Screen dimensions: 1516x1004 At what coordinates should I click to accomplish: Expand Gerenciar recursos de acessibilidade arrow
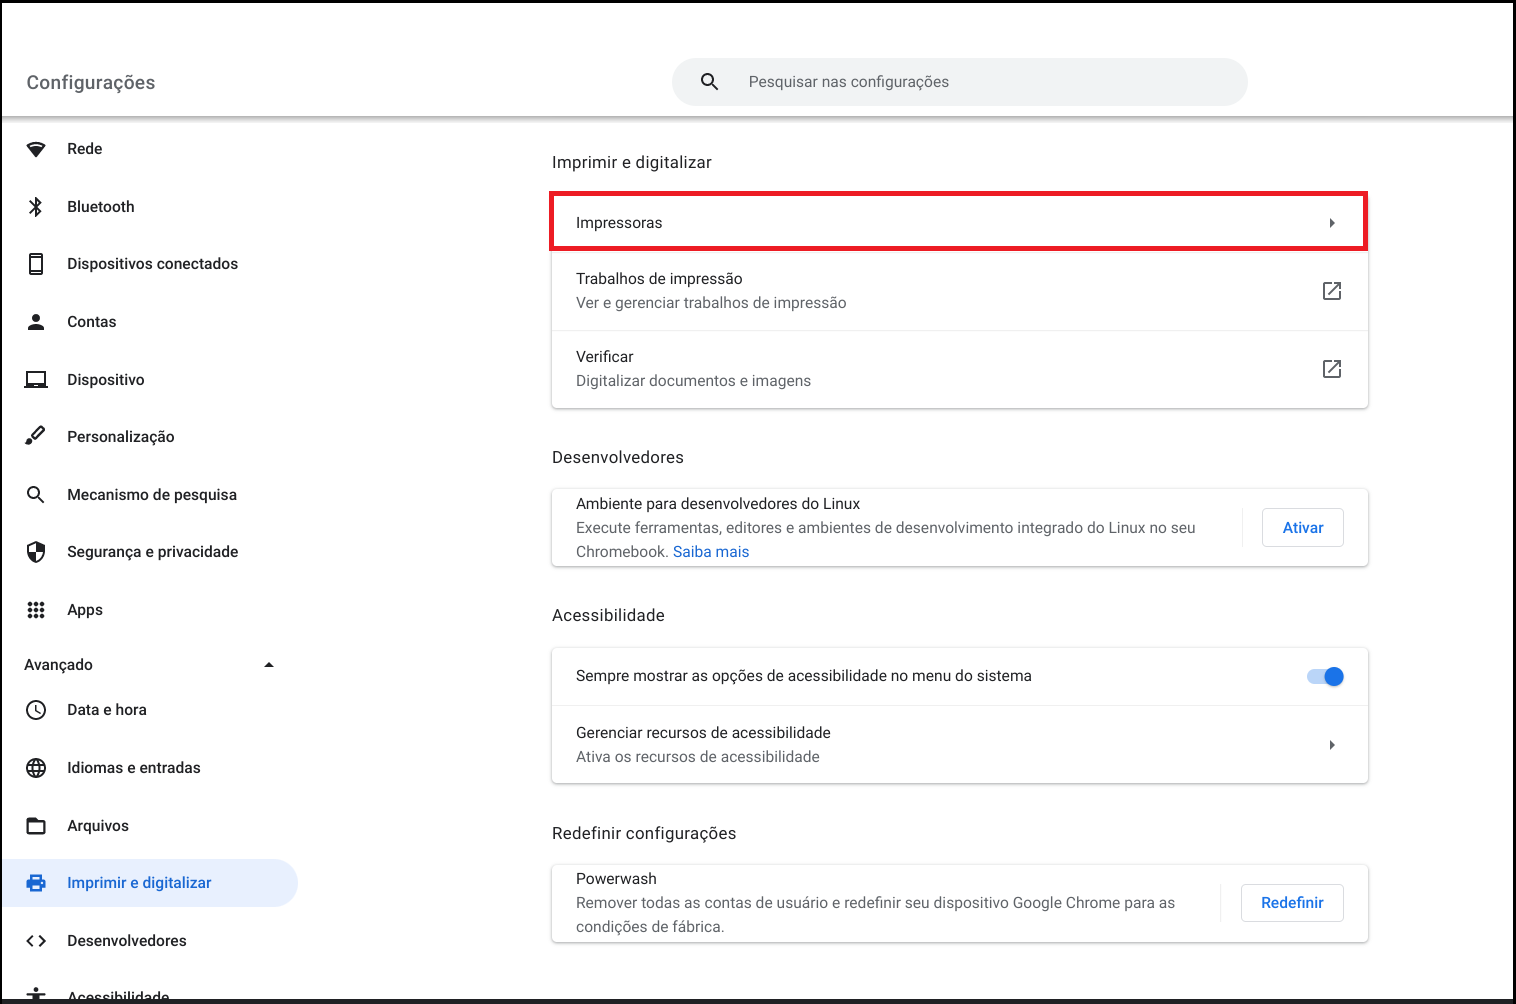[x=1331, y=745]
